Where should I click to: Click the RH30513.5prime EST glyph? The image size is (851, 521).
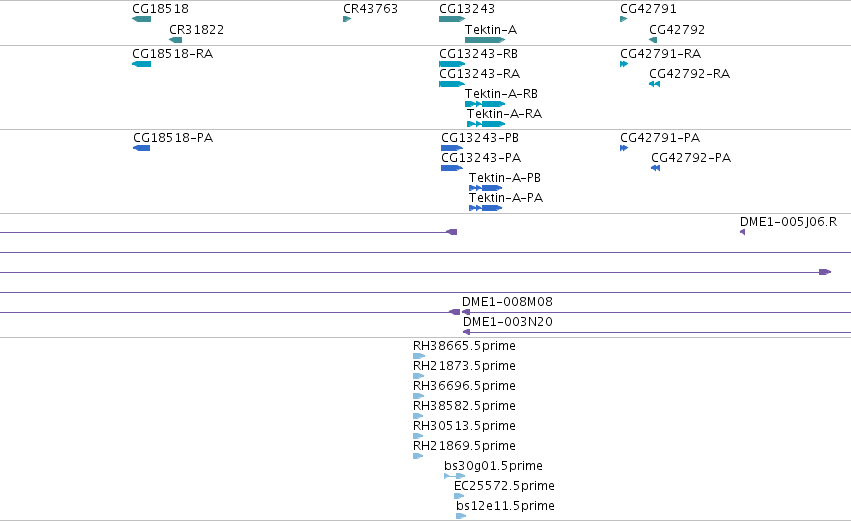point(418,436)
